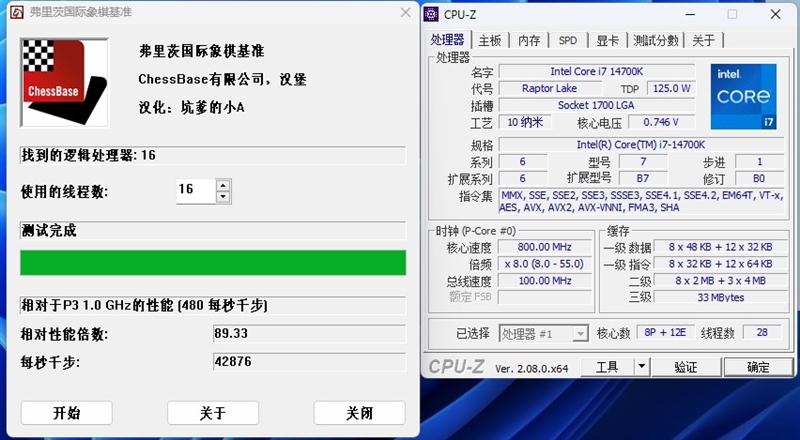This screenshot has height=440, width=800.
Task: Click the 10 纳米 process value
Action: pos(525,122)
